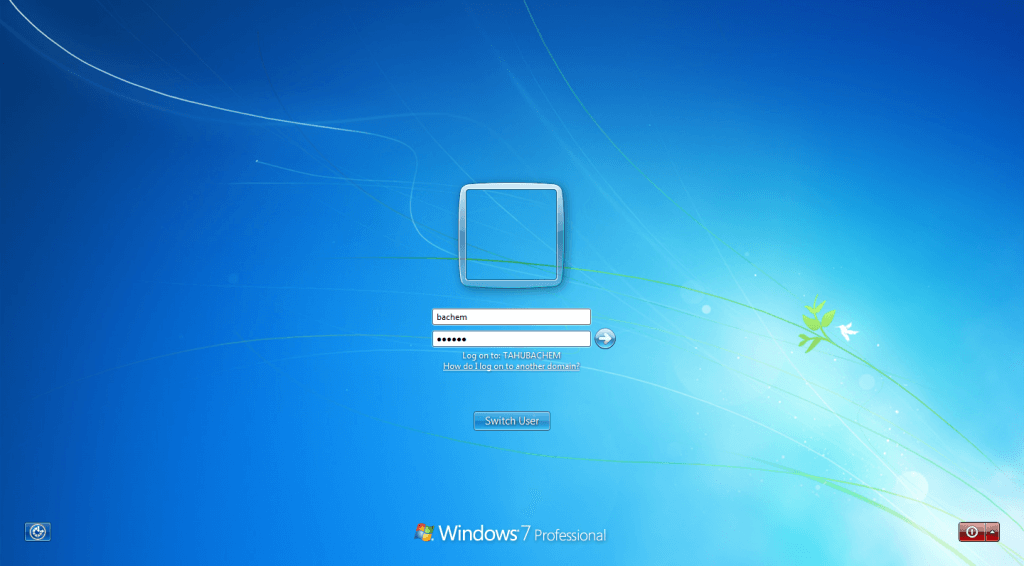Open 'How do I log on to another domain?' link
The image size is (1024, 566).
point(511,366)
